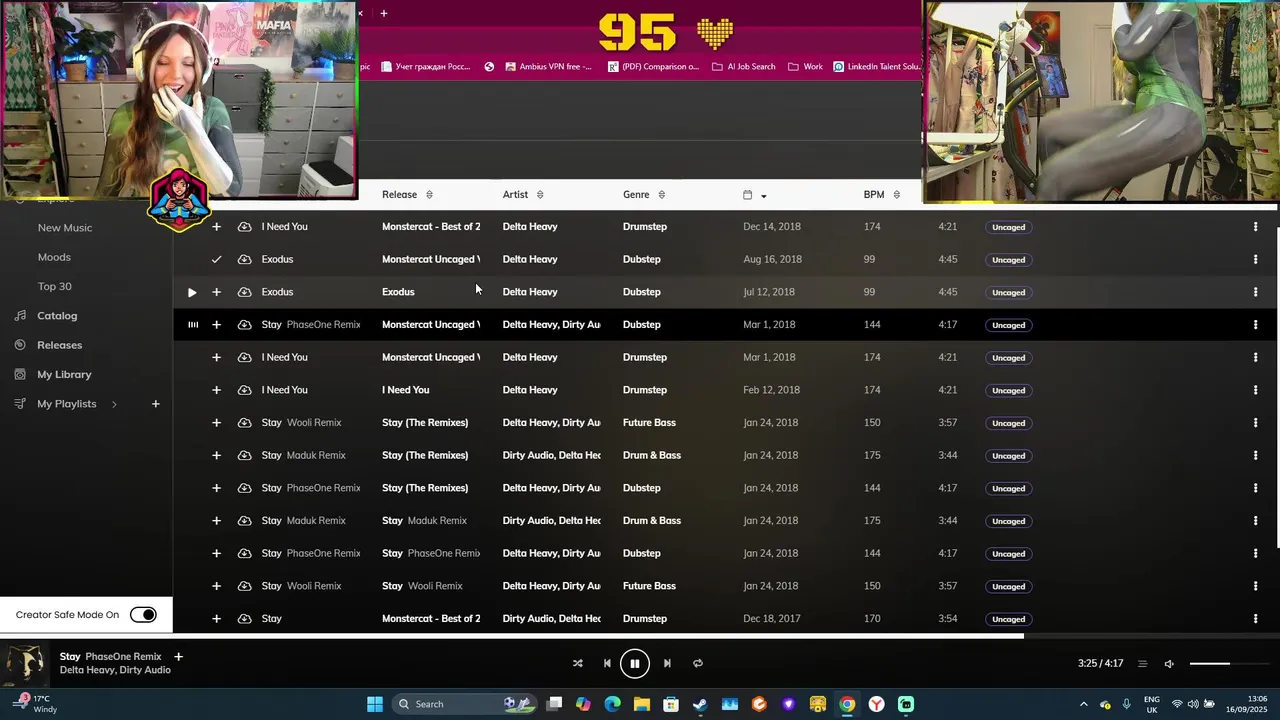Viewport: 1280px width, 720px height.
Task: Open the three-dot menu for the Stay track dated Dec 18, 2017
Action: (x=1255, y=619)
